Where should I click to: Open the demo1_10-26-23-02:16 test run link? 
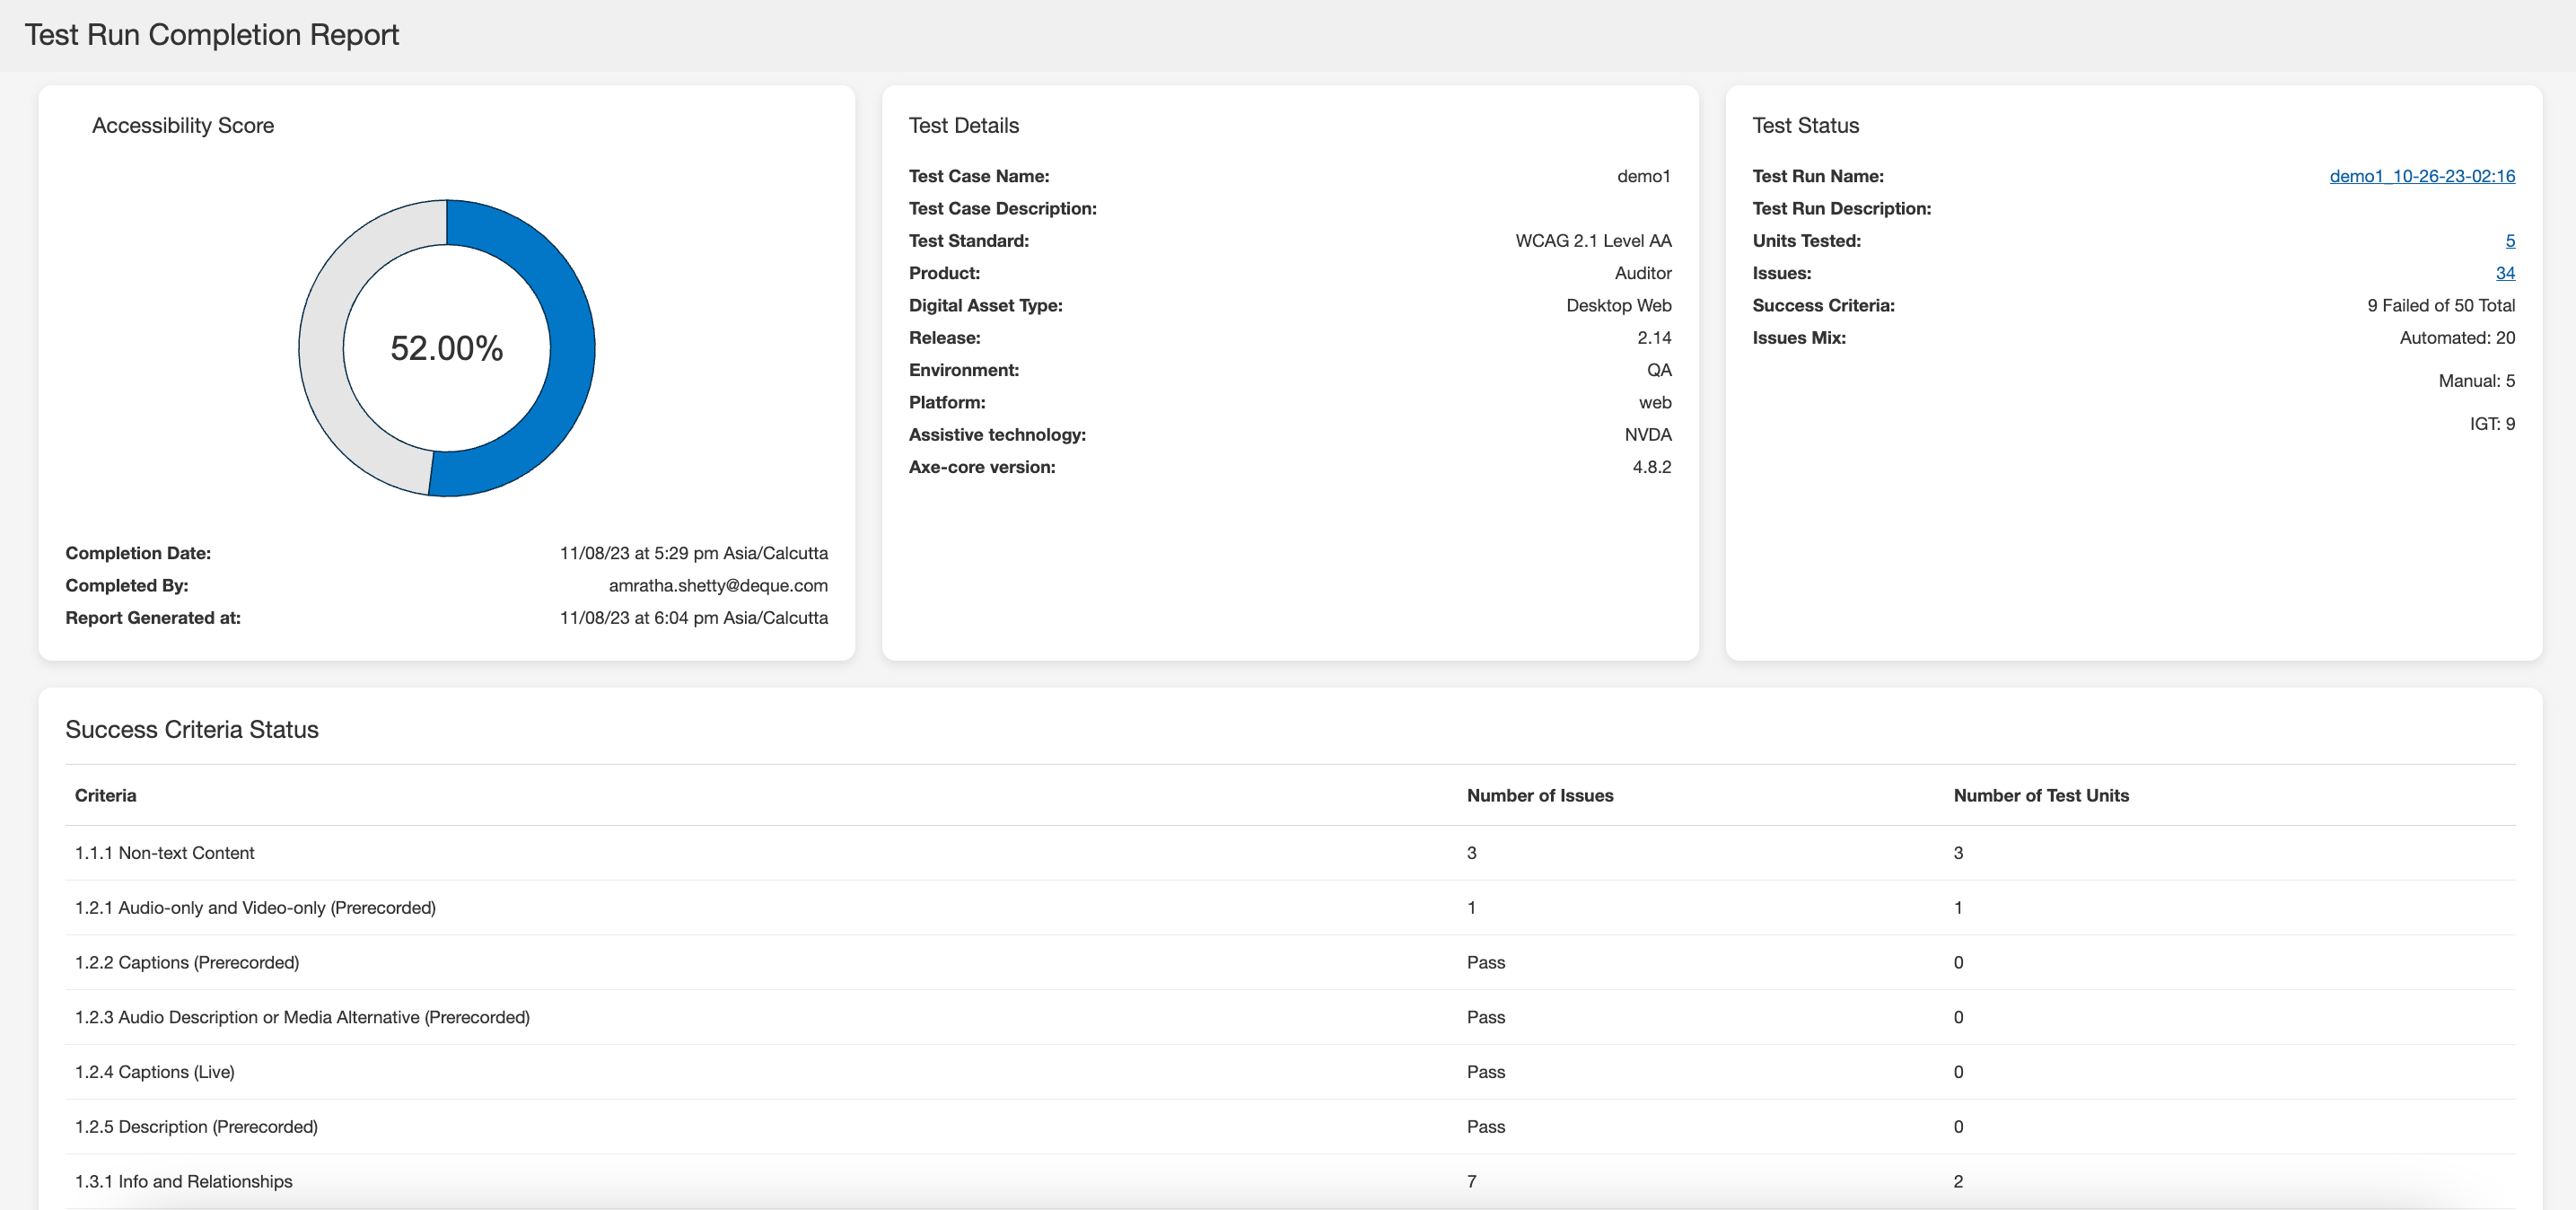click(x=2421, y=176)
